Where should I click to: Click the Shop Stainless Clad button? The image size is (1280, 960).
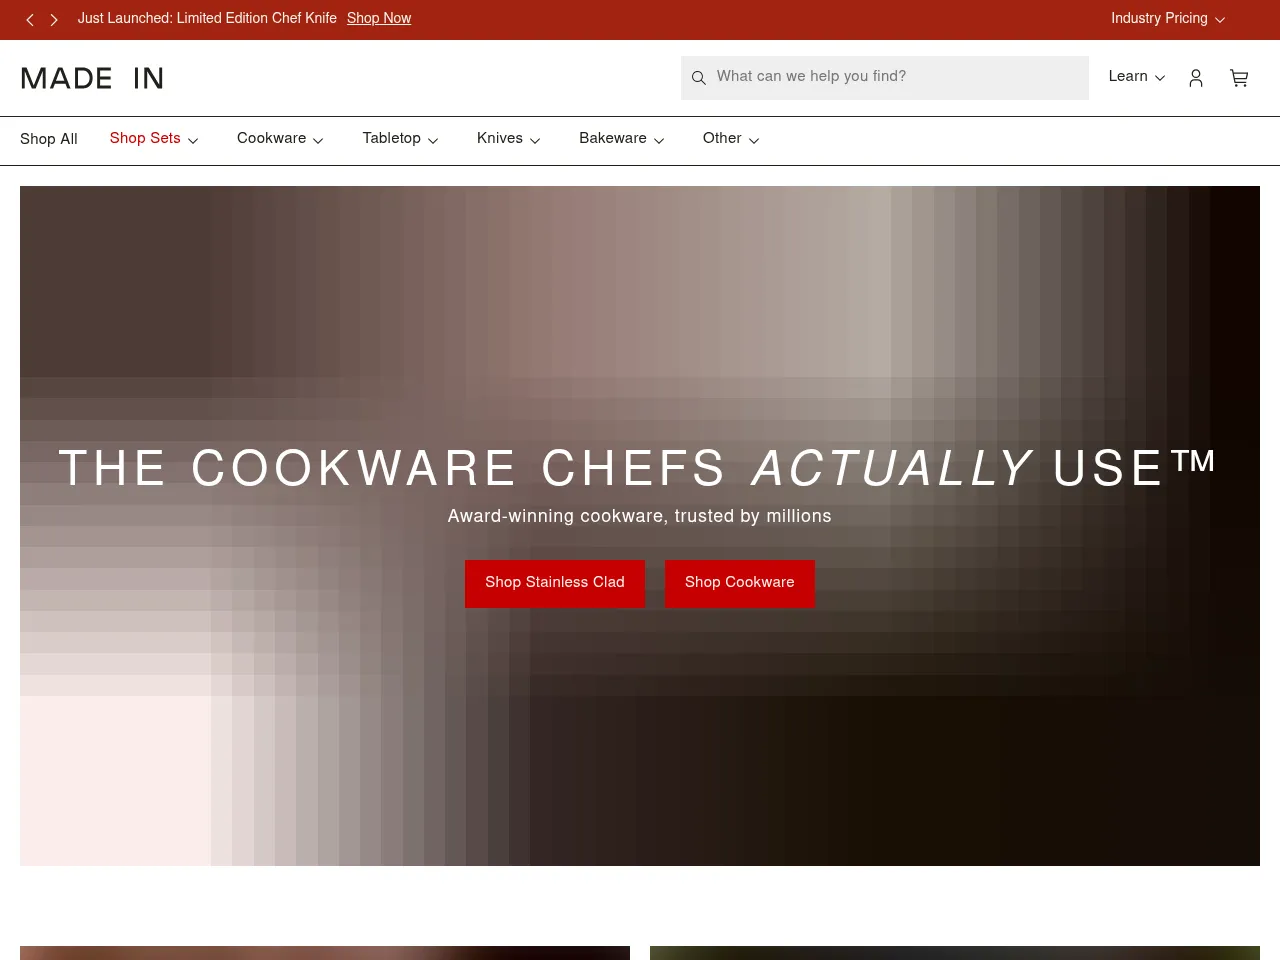(x=555, y=584)
